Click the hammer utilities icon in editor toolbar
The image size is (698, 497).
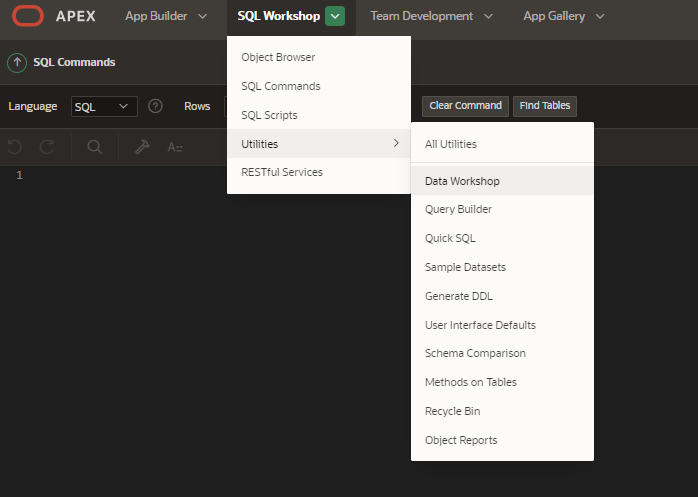(x=142, y=147)
